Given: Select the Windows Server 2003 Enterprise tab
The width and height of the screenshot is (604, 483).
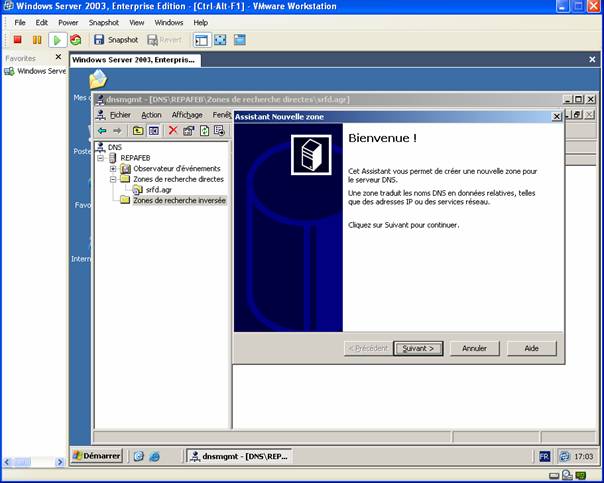Looking at the screenshot, I should 133,60.
